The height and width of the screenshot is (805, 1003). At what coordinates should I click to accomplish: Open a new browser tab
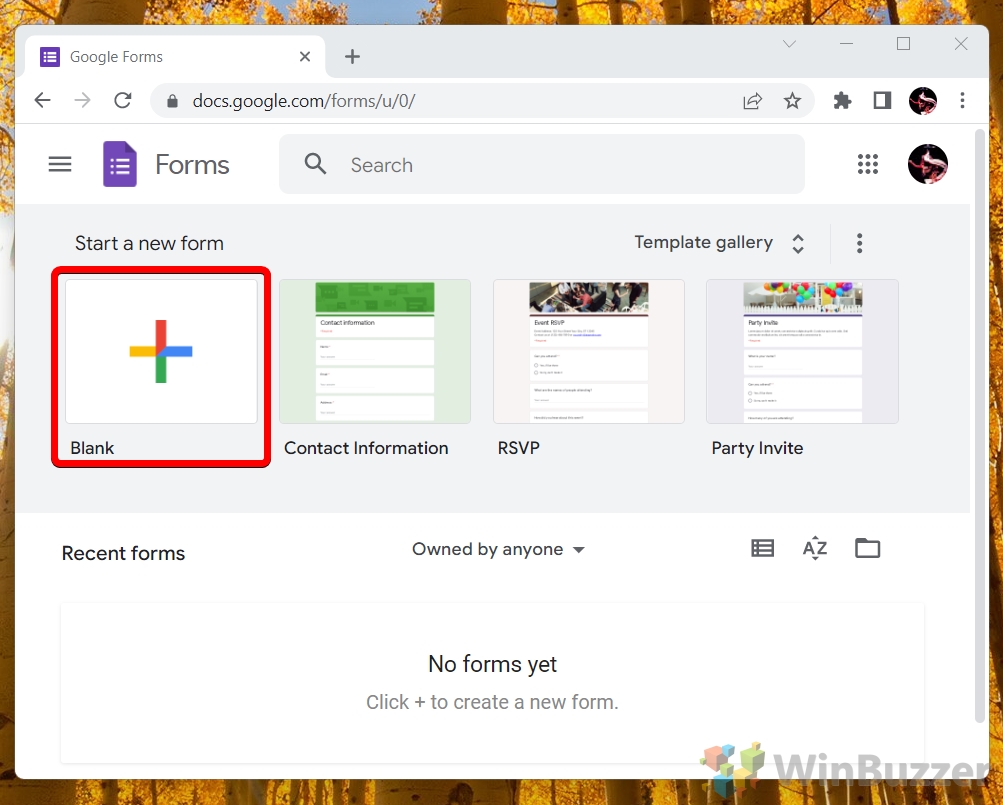(352, 57)
